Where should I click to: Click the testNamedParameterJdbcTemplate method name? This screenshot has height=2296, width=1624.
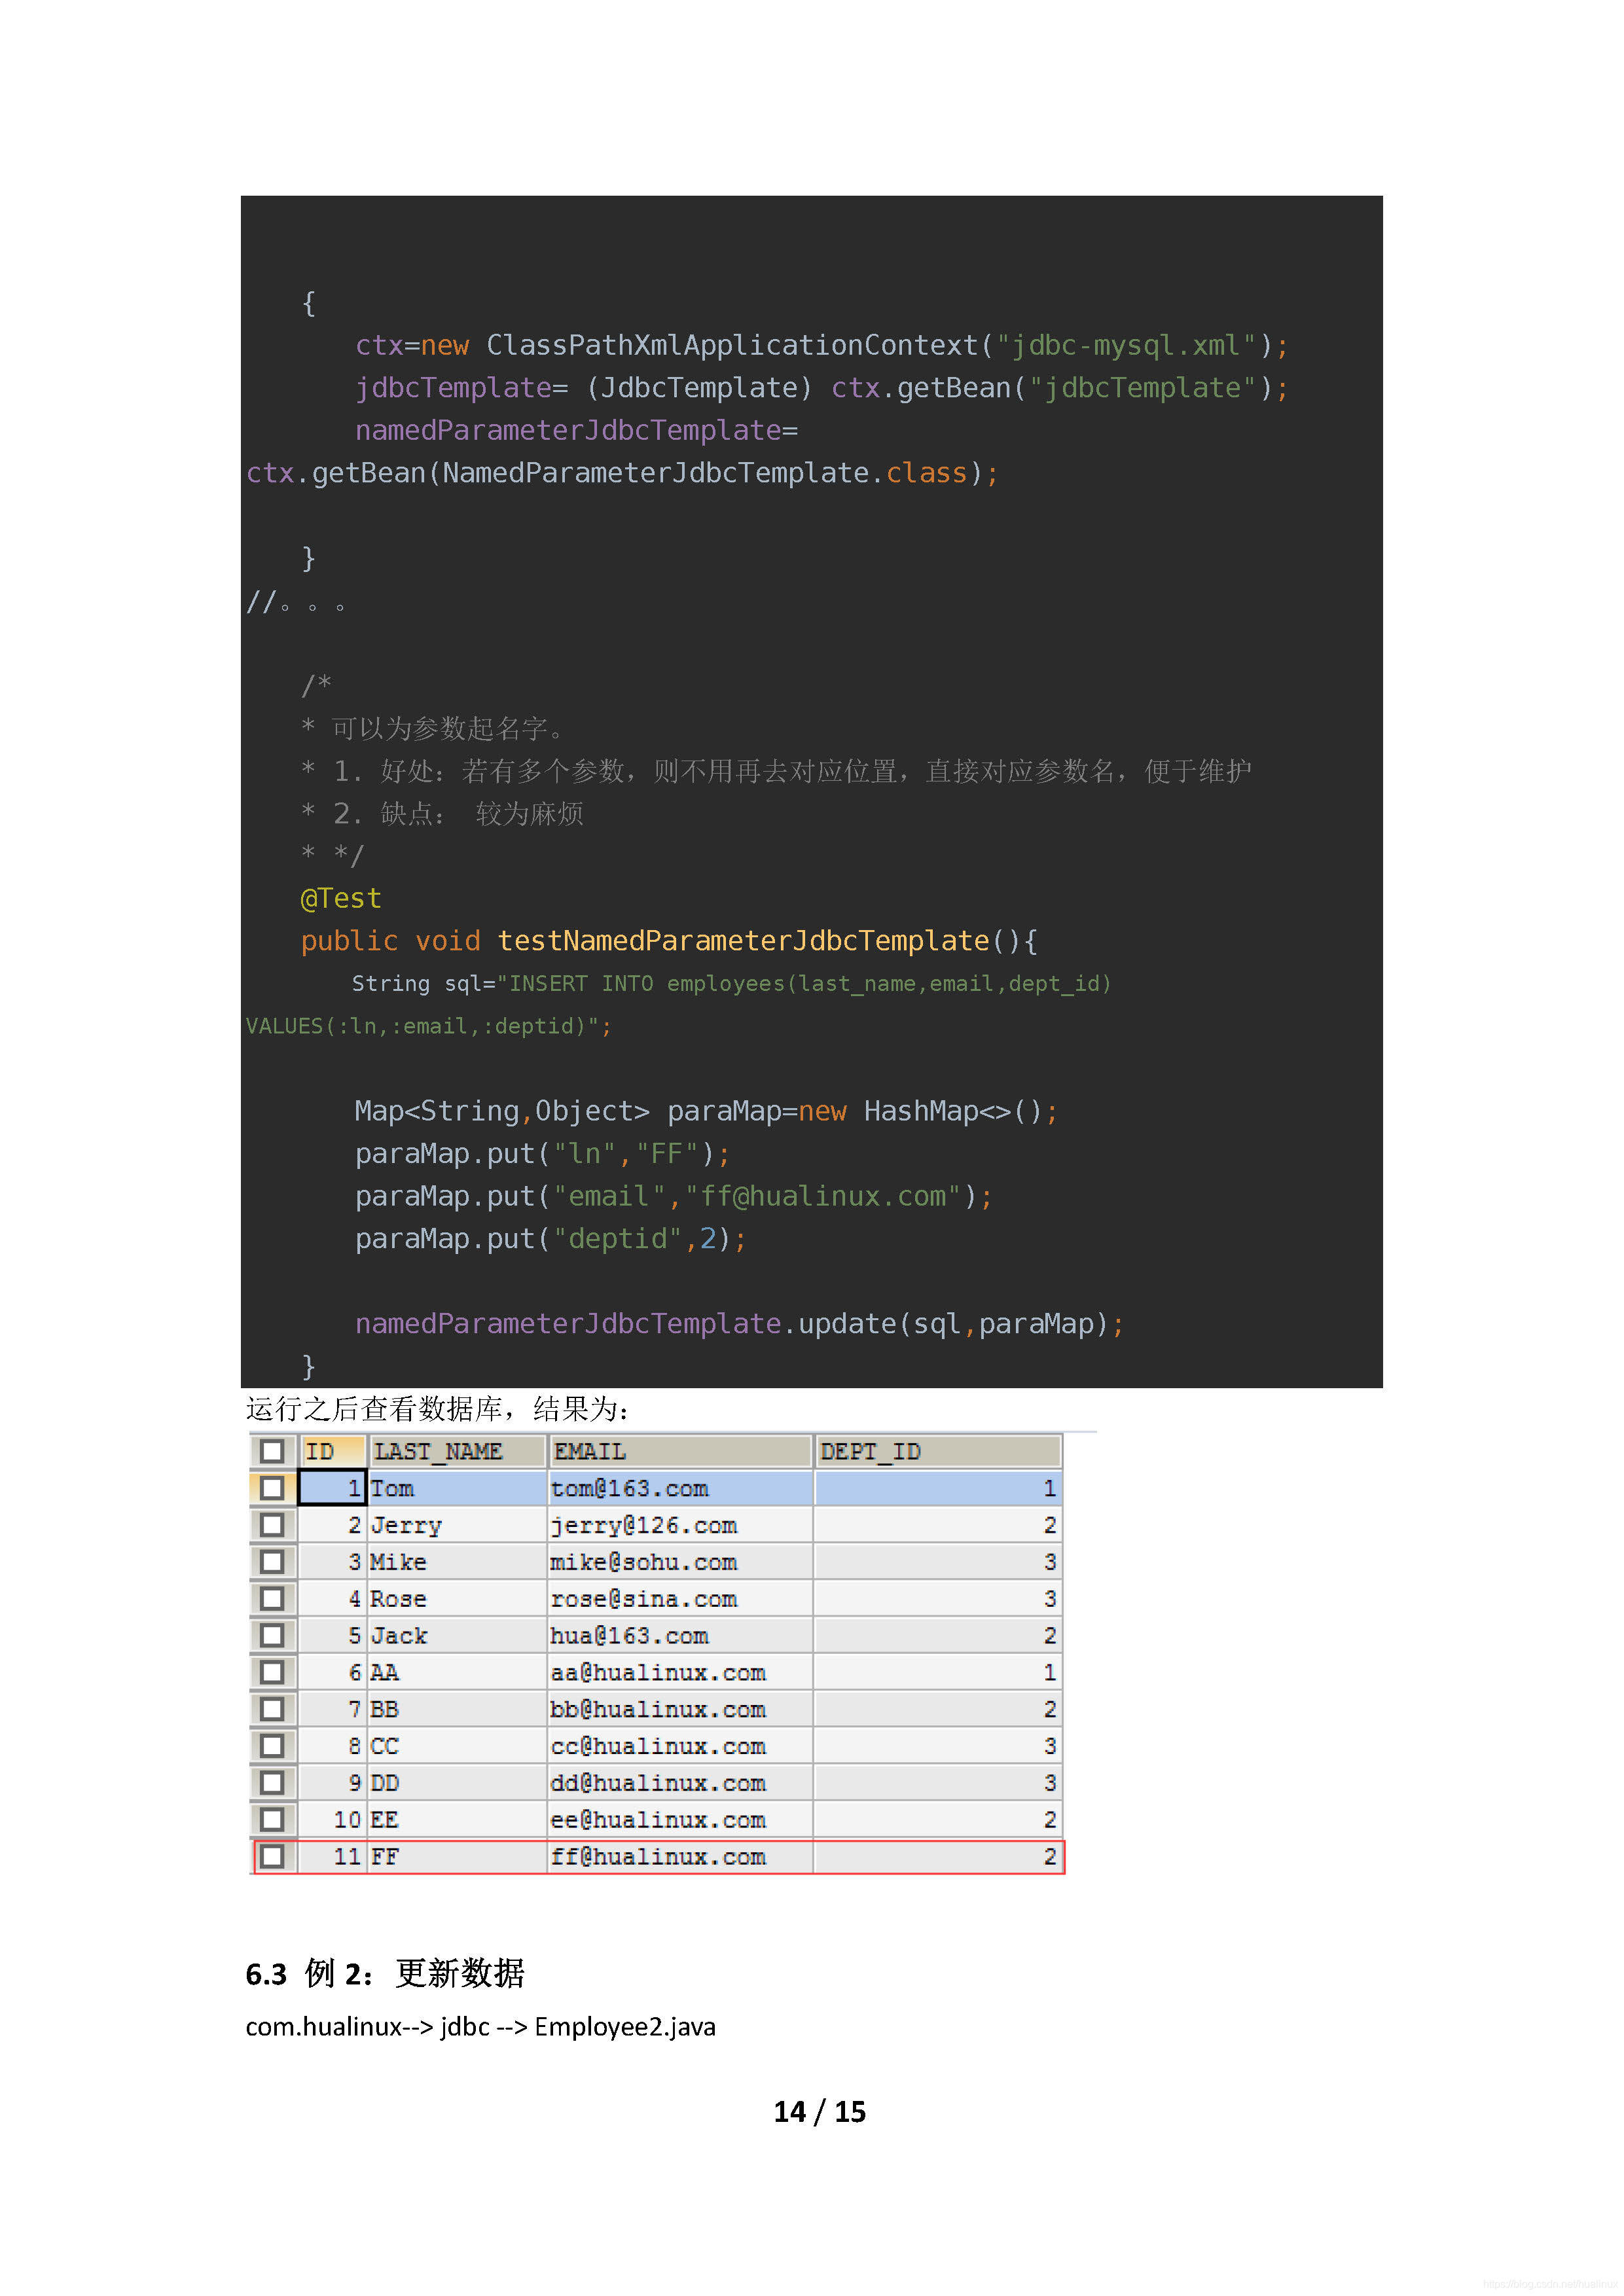[743, 941]
